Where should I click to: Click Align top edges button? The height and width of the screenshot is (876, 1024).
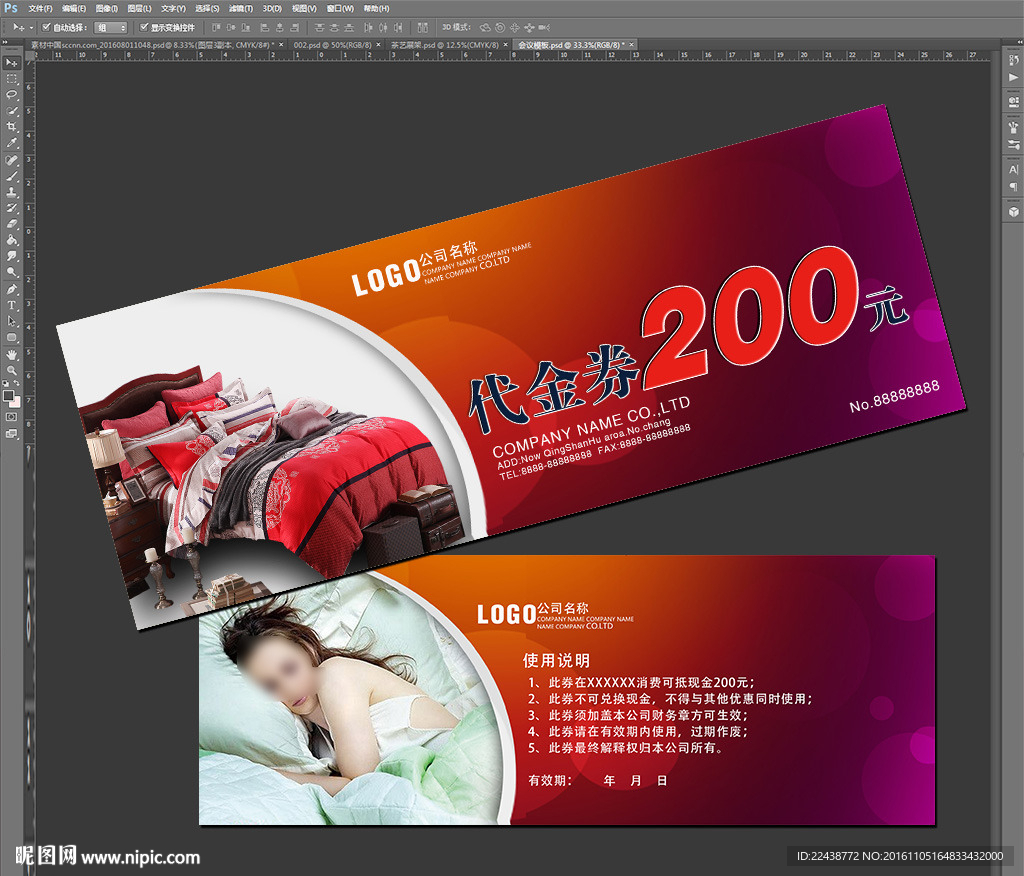coord(216,27)
